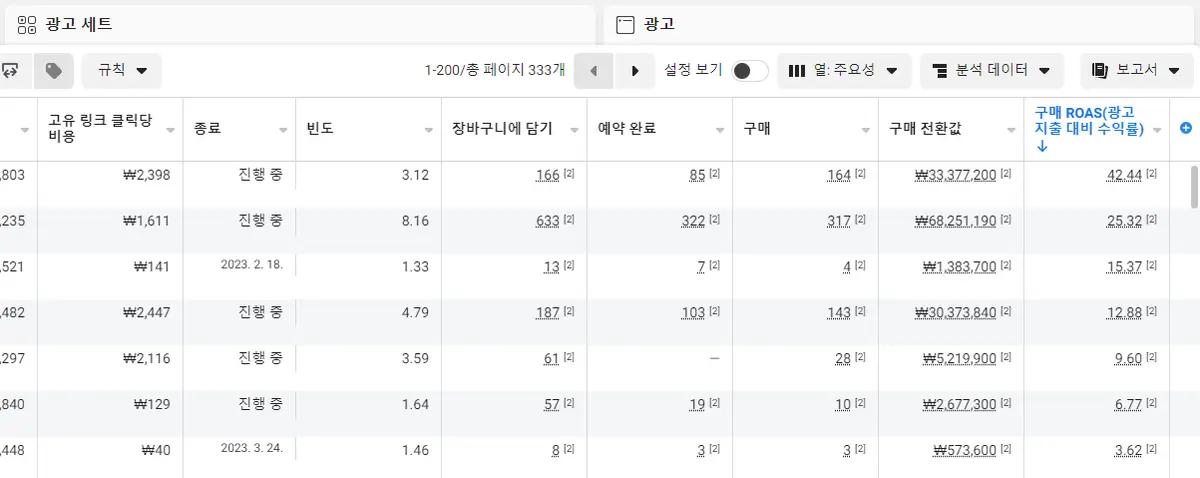1200x478 pixels.
Task: Click ROAS value 3.62
Action: click(x=1128, y=451)
